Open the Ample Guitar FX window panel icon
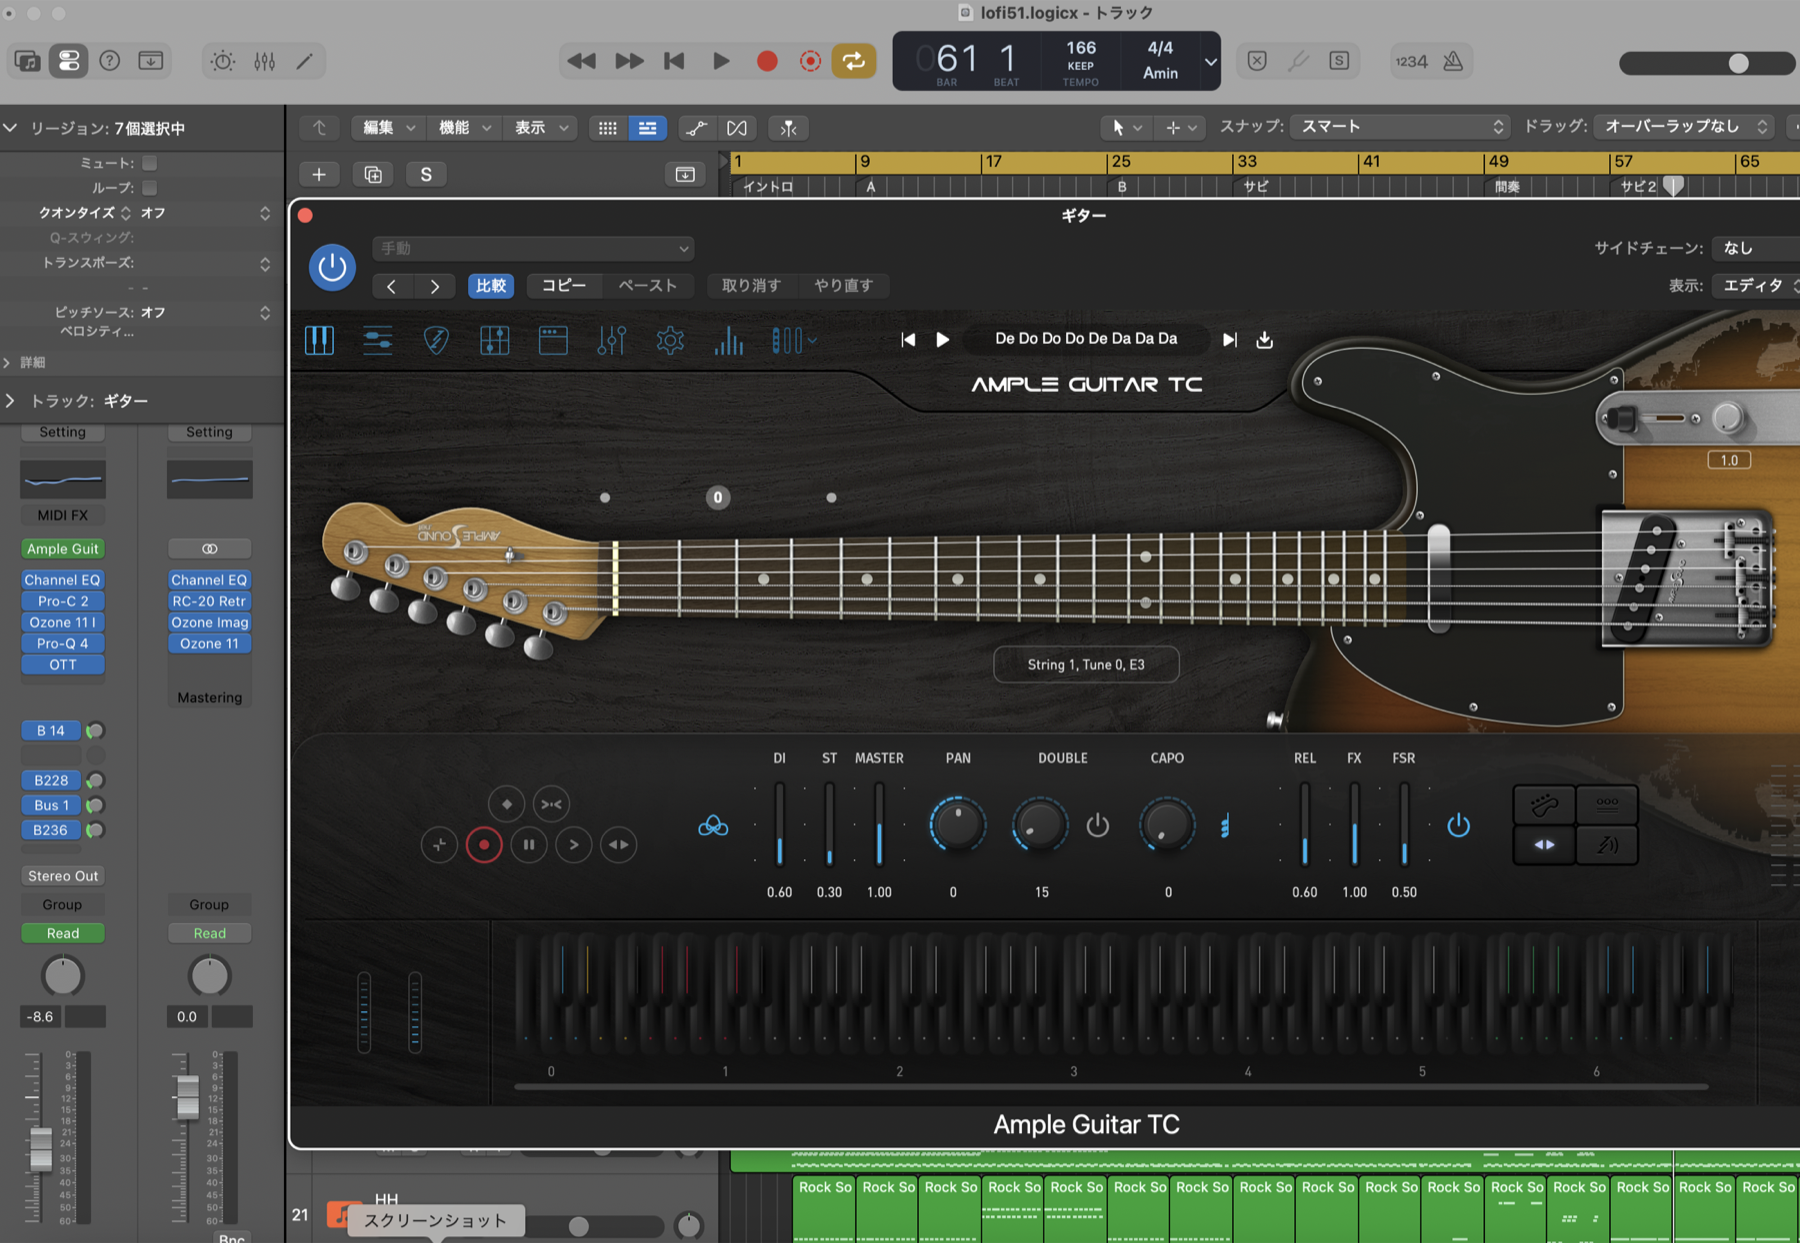The height and width of the screenshot is (1243, 1800). (553, 340)
